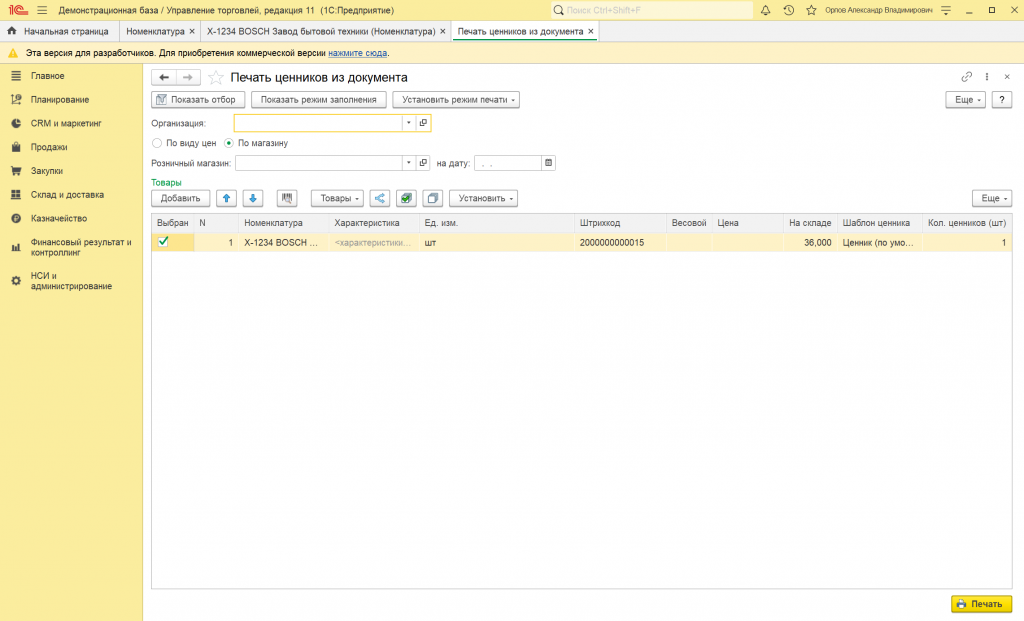
Task: Copy link to form icon
Action: 967,77
